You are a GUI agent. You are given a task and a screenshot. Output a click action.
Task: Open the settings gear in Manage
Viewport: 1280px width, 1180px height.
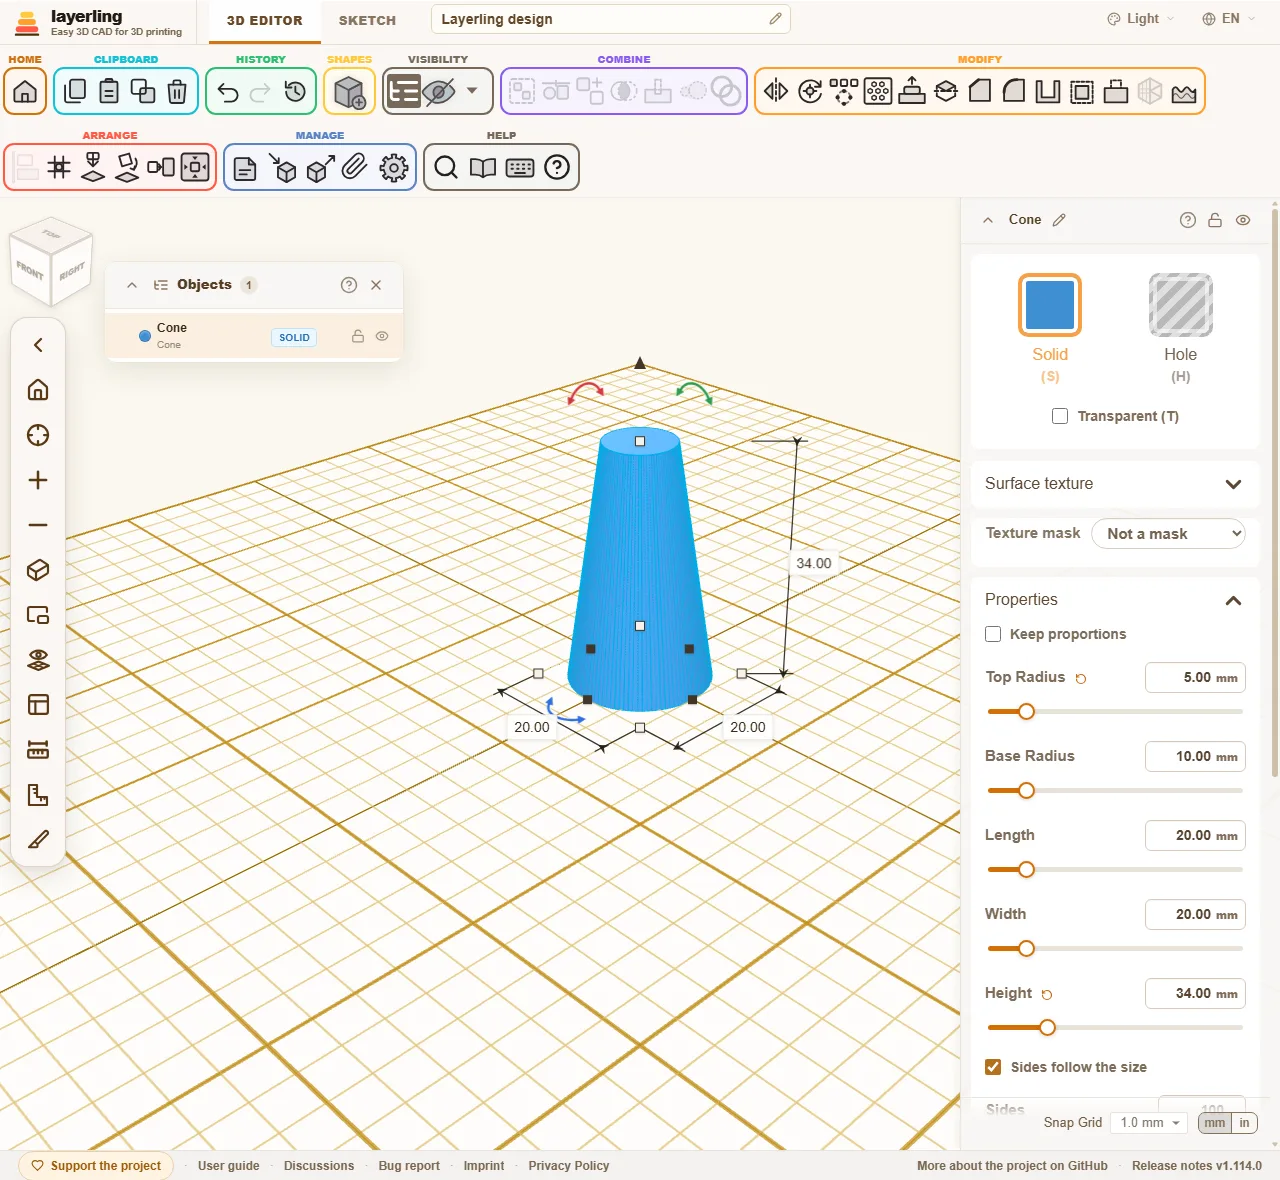point(394,168)
